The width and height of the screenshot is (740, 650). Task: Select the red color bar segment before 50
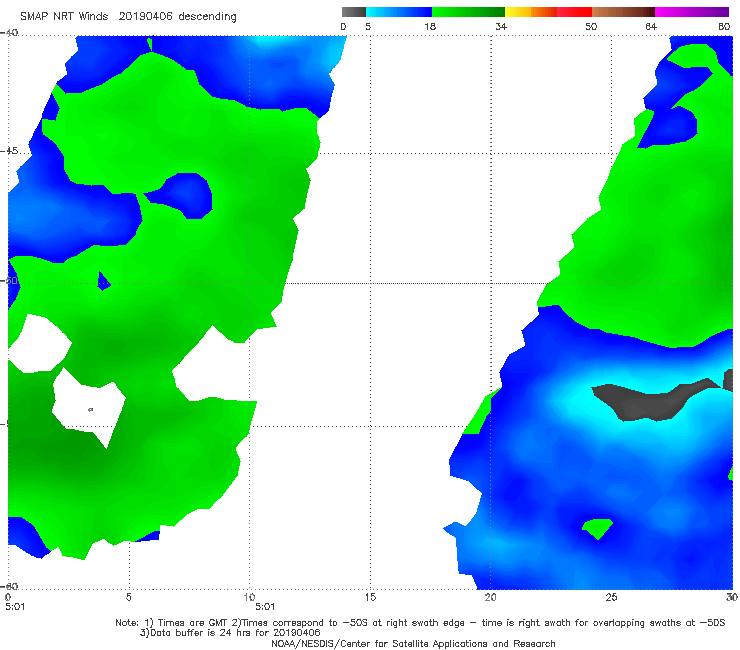pyautogui.click(x=574, y=12)
